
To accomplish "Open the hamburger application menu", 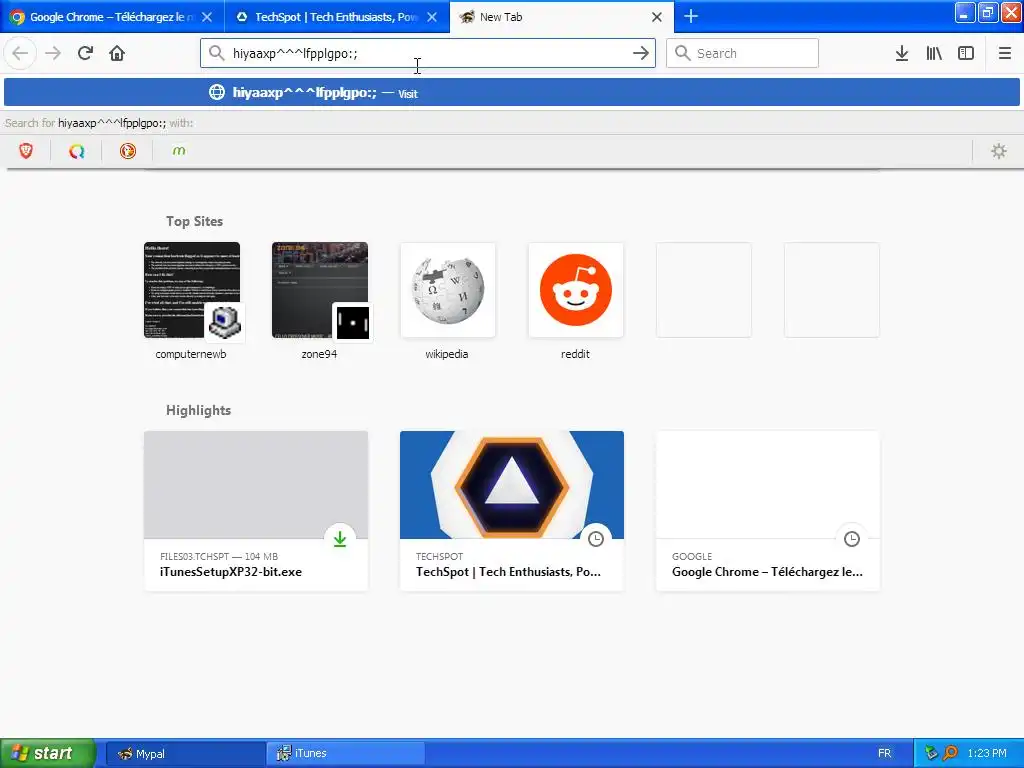I will [x=1005, y=53].
